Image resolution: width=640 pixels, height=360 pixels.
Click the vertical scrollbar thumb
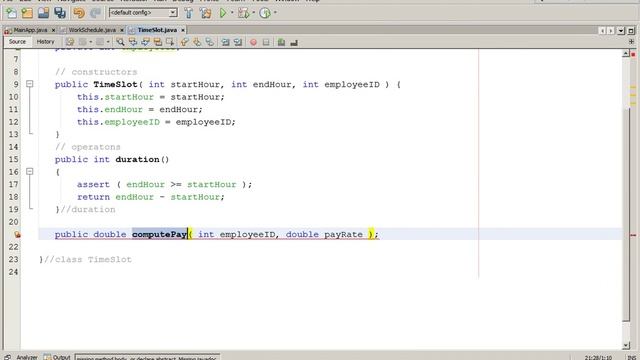626,214
